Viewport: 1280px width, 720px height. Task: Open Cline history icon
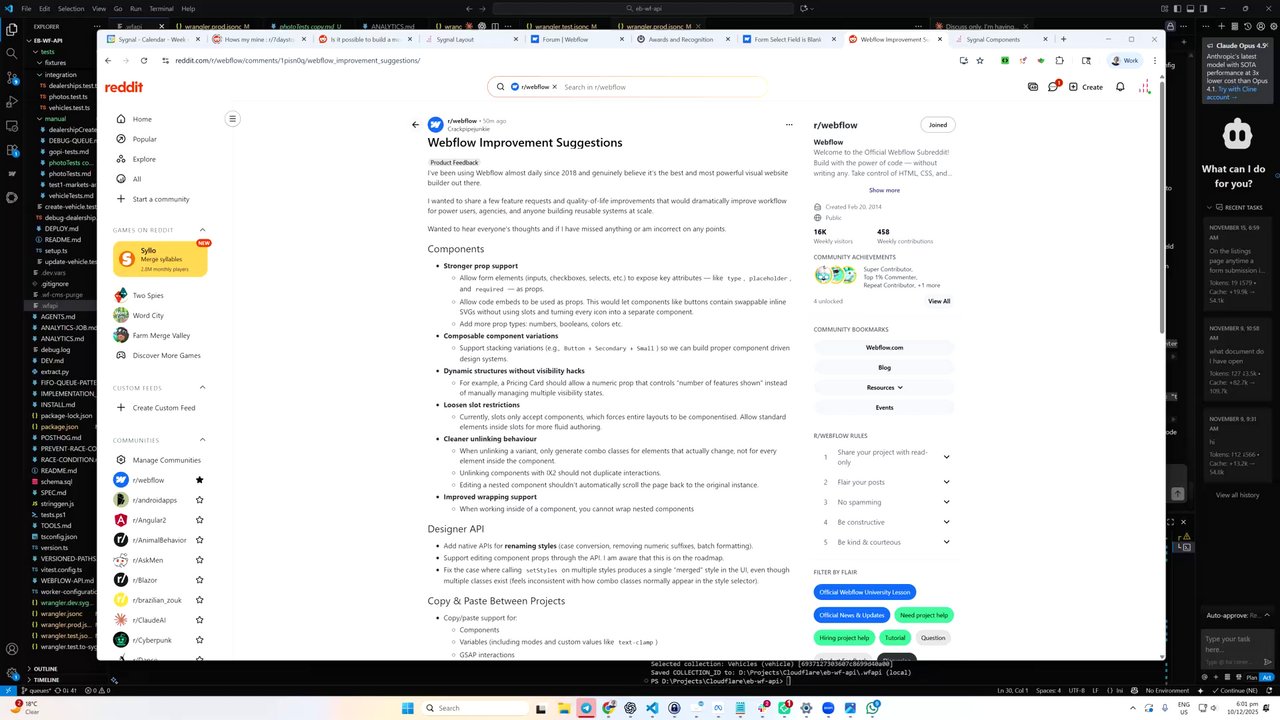pyautogui.click(x=1247, y=26)
